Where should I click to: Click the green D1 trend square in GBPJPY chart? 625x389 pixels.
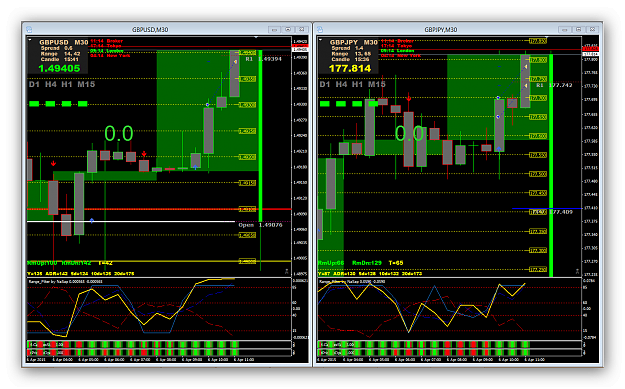[x=325, y=104]
